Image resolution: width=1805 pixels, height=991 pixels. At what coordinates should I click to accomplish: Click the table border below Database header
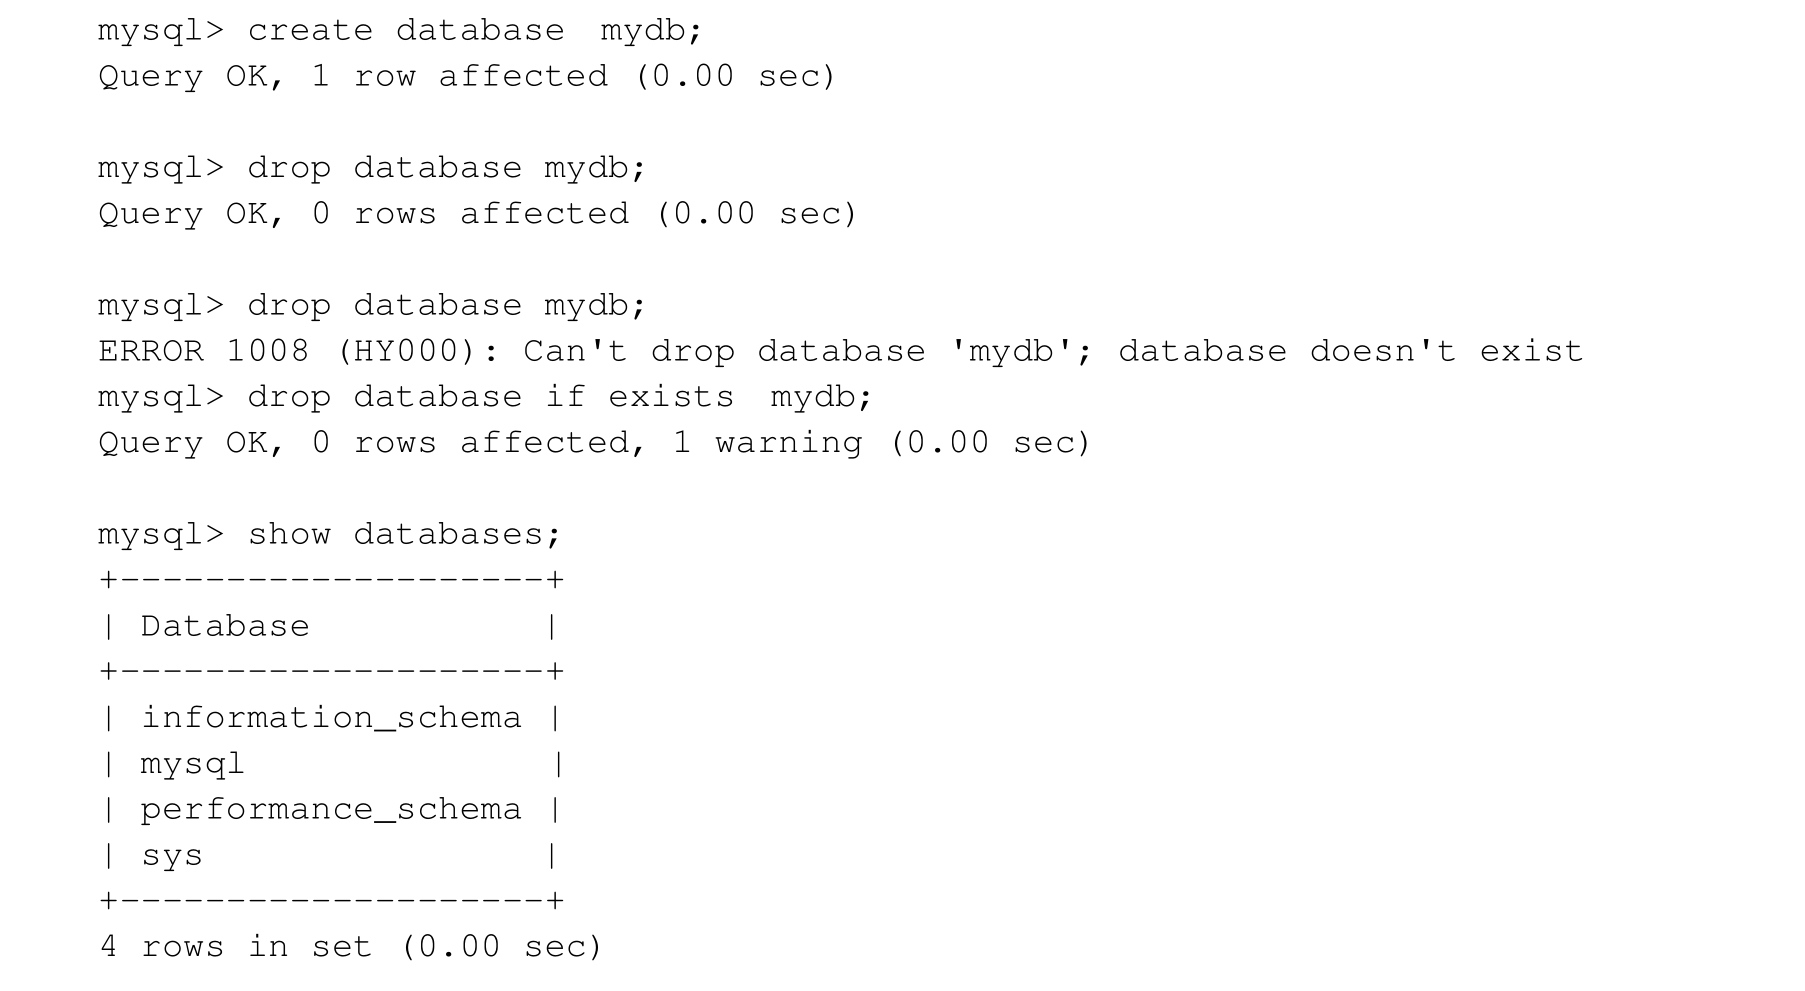(x=331, y=672)
